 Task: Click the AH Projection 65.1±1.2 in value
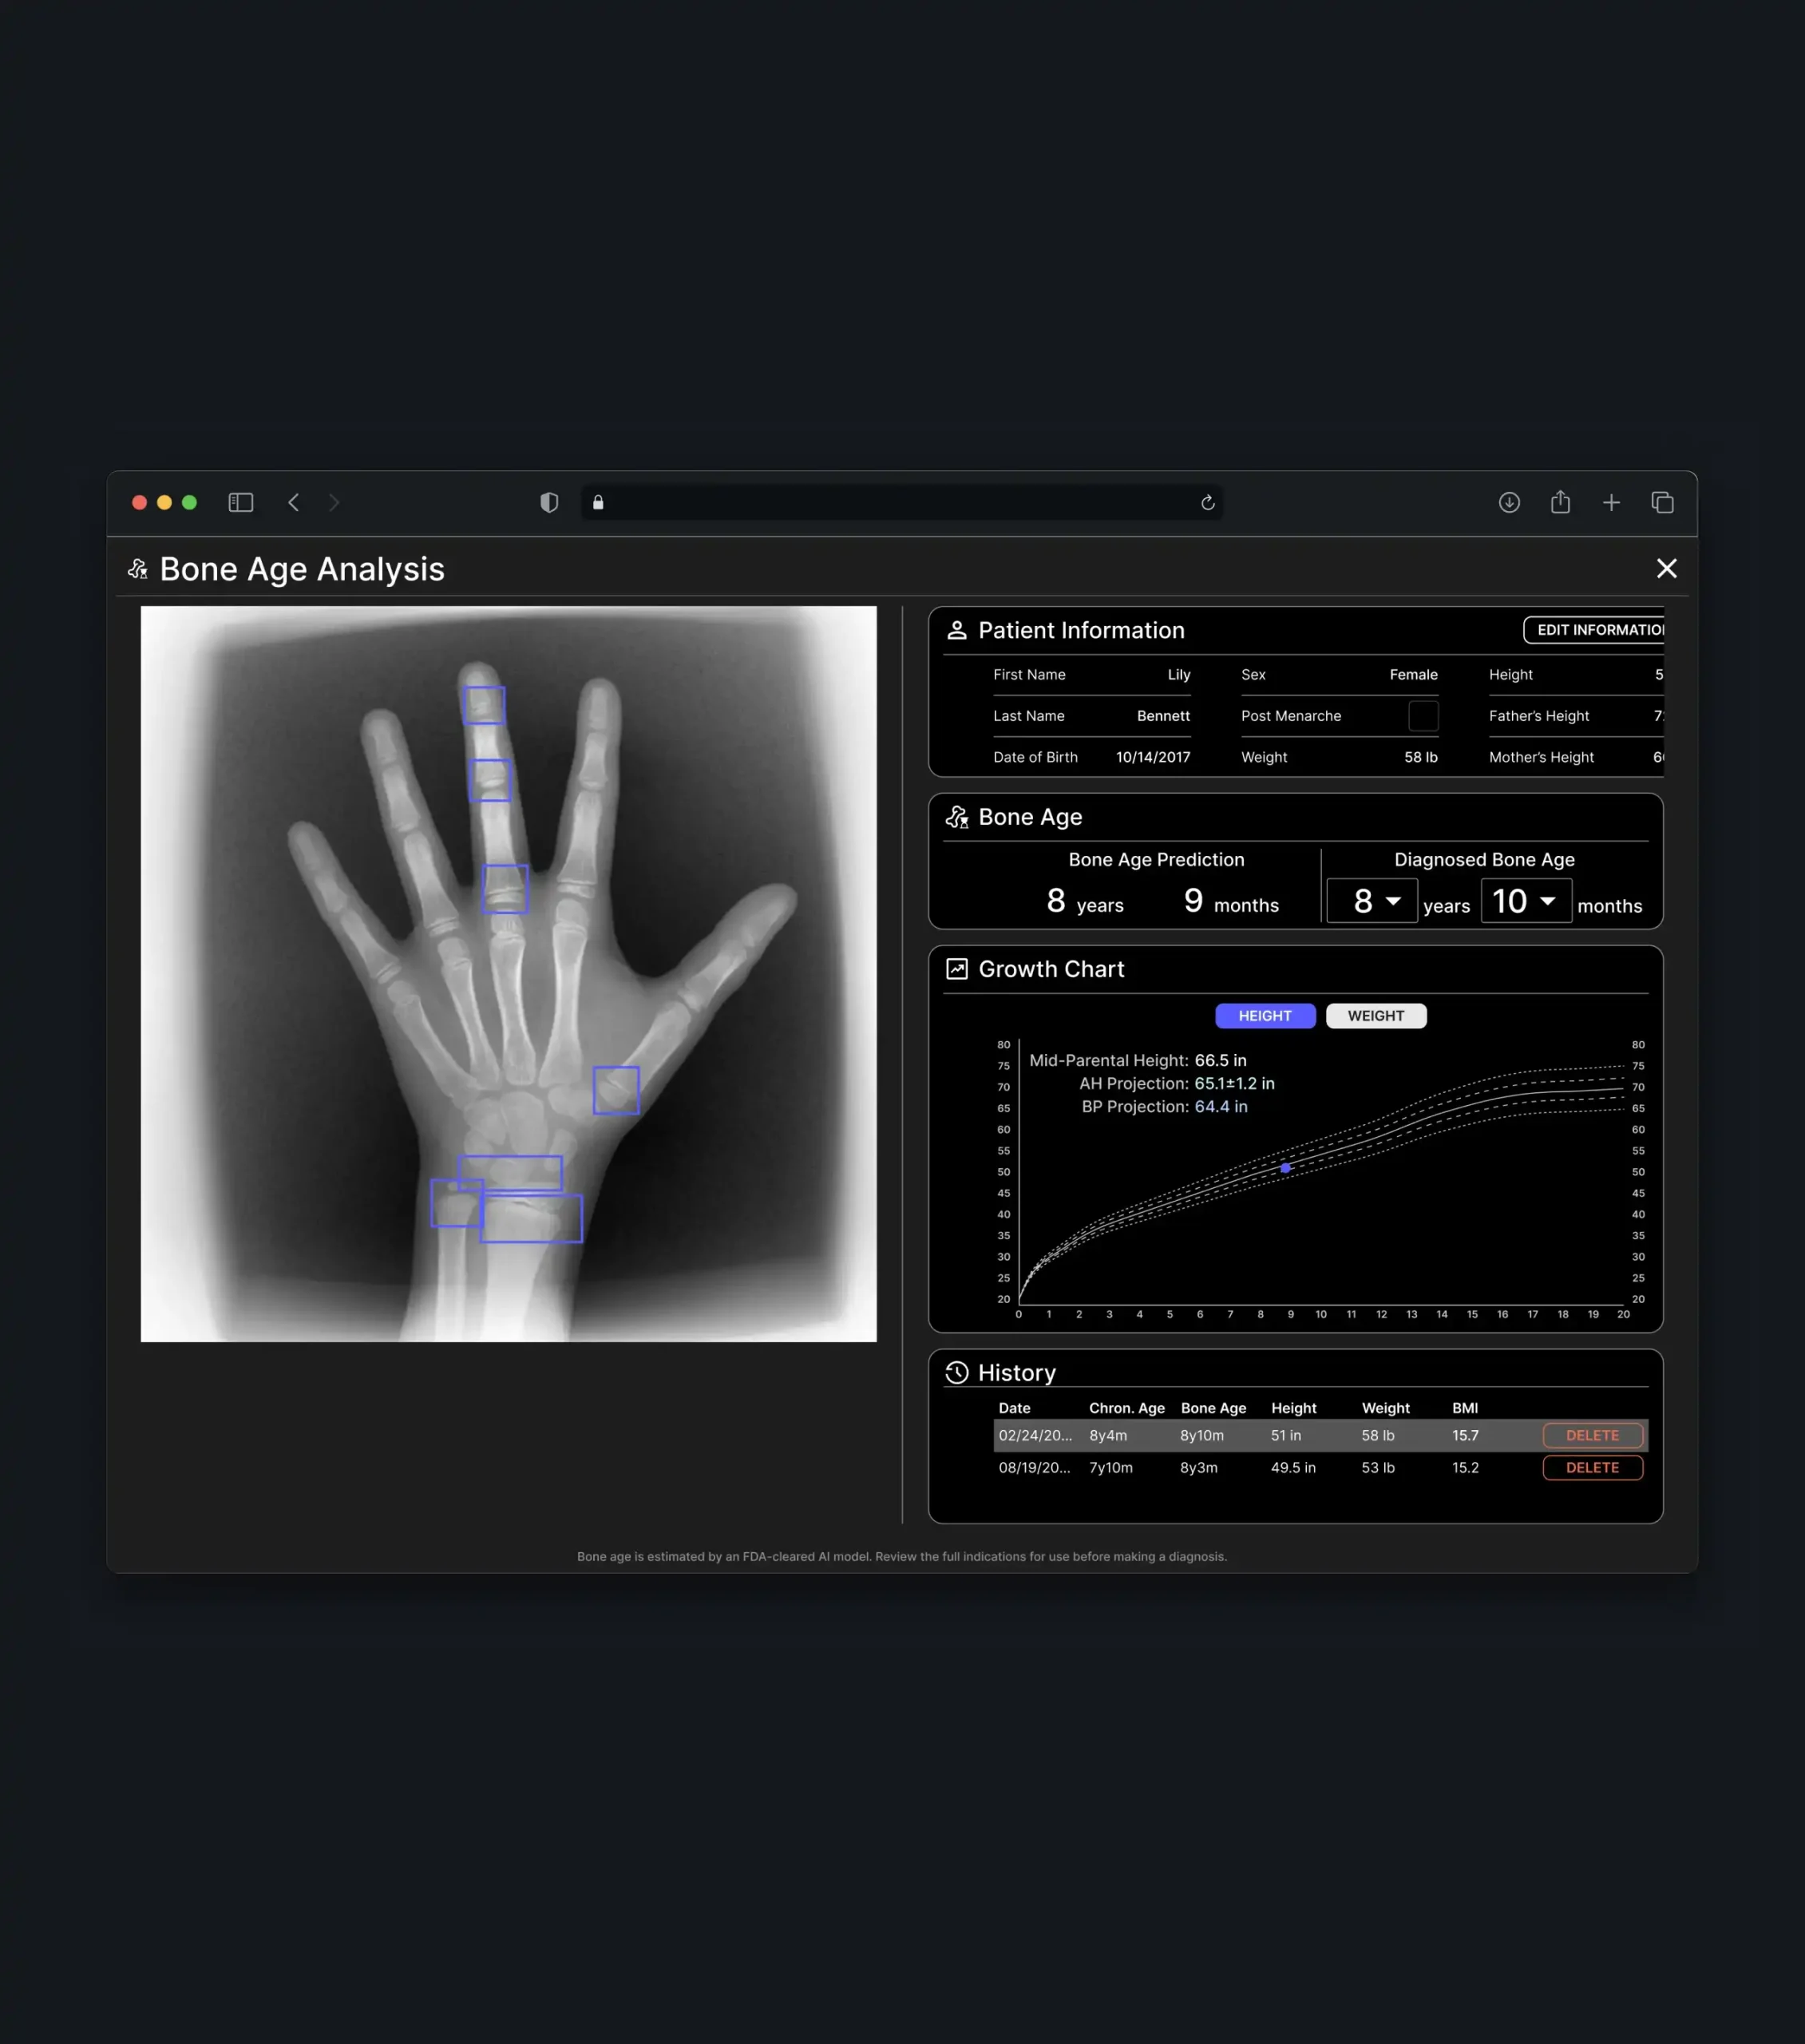pos(1234,1083)
